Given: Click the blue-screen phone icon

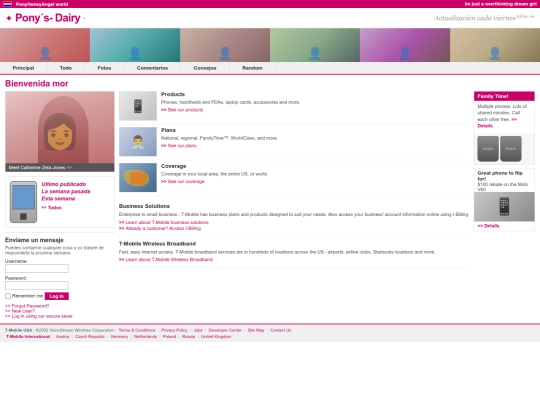Looking at the screenshot, I should coord(23,202).
